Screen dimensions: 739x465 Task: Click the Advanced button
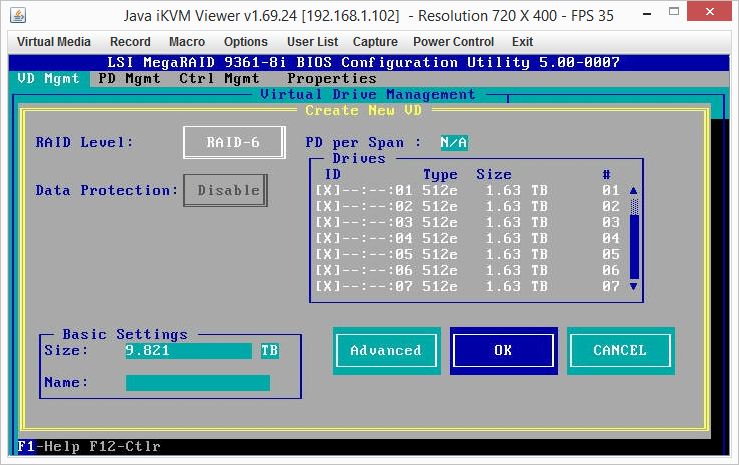pyautogui.click(x=386, y=351)
